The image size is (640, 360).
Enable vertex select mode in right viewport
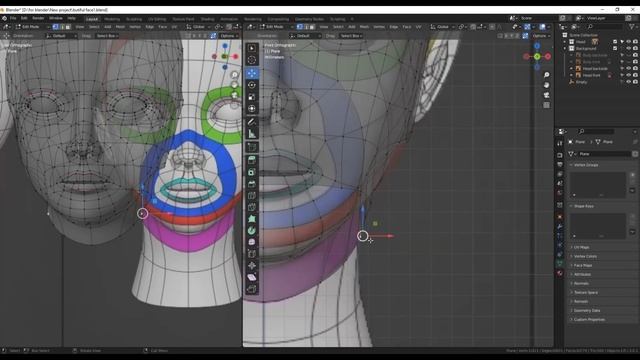coord(300,27)
